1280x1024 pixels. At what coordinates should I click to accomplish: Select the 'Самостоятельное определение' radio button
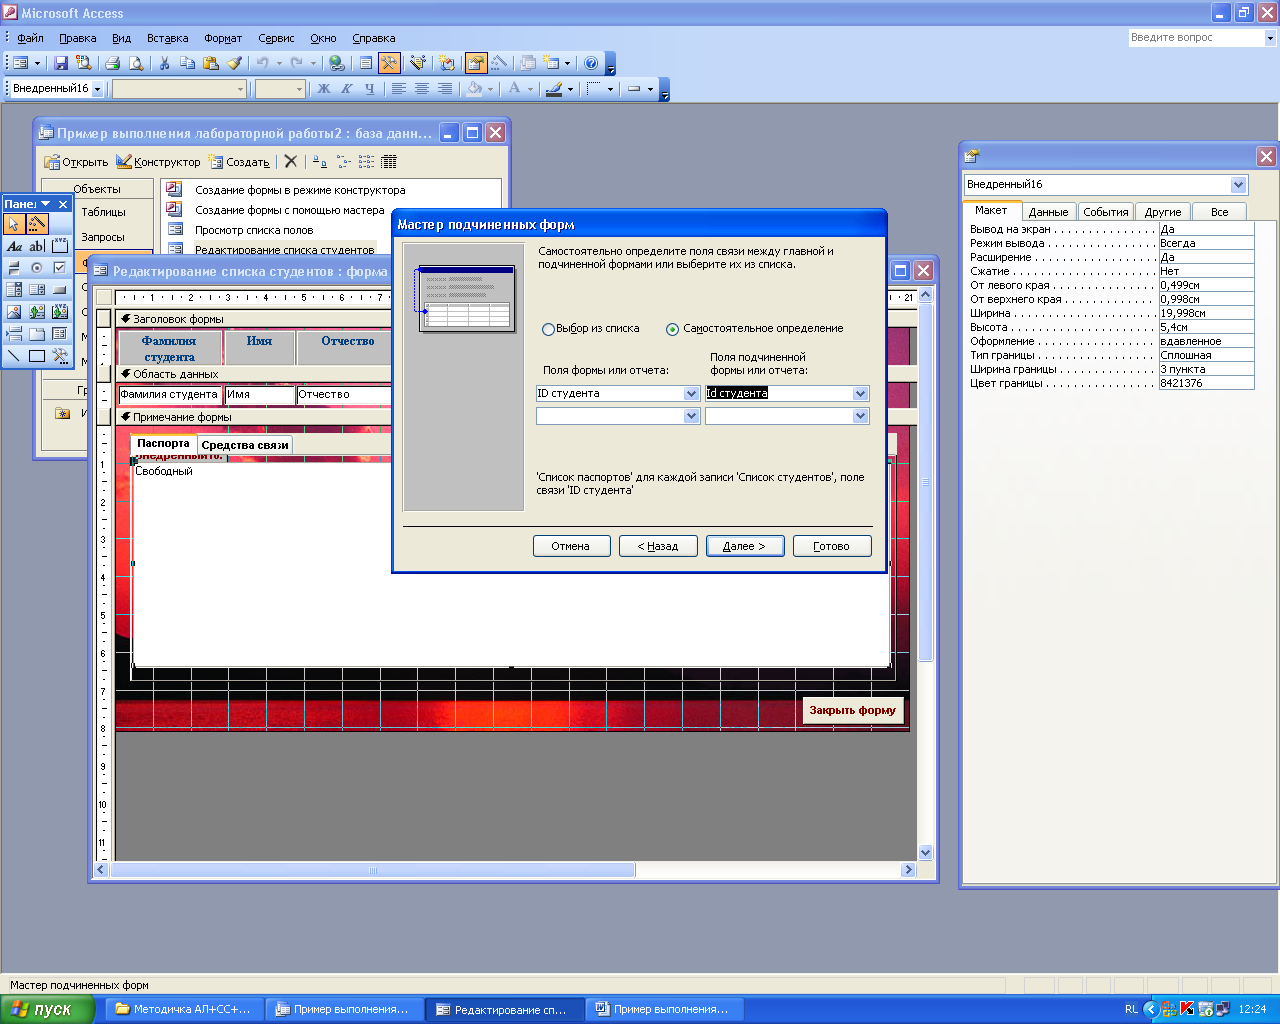[x=672, y=329]
